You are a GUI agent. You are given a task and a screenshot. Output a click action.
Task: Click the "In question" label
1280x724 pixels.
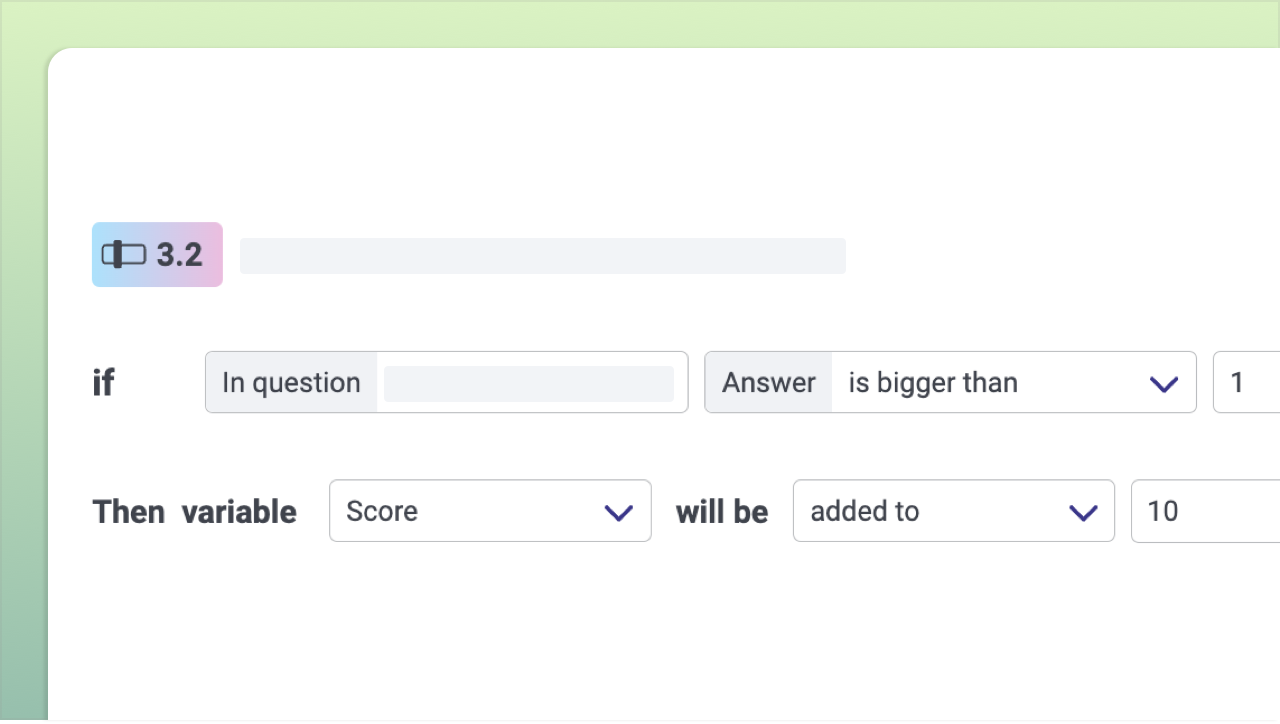[291, 383]
